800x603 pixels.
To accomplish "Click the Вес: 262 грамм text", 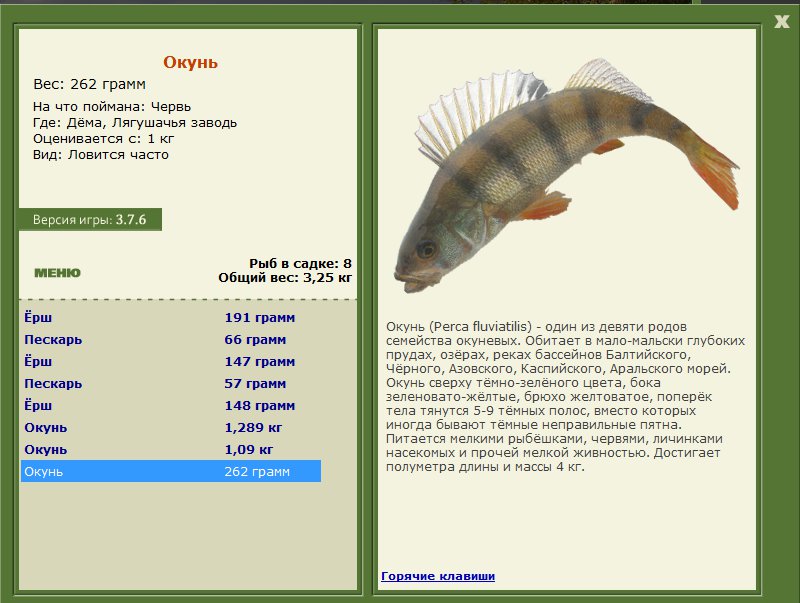I will (x=89, y=84).
